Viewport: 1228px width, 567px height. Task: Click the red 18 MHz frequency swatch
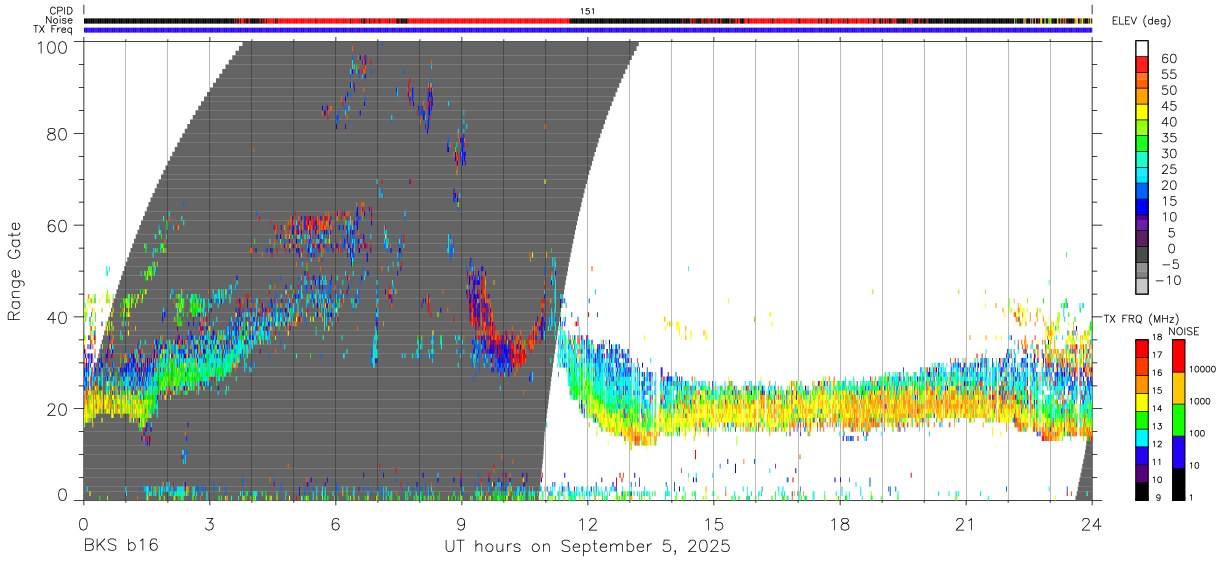click(x=1142, y=347)
